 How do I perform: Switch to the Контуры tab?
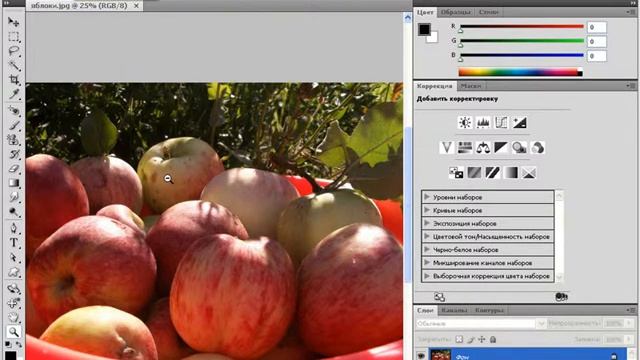pos(489,310)
